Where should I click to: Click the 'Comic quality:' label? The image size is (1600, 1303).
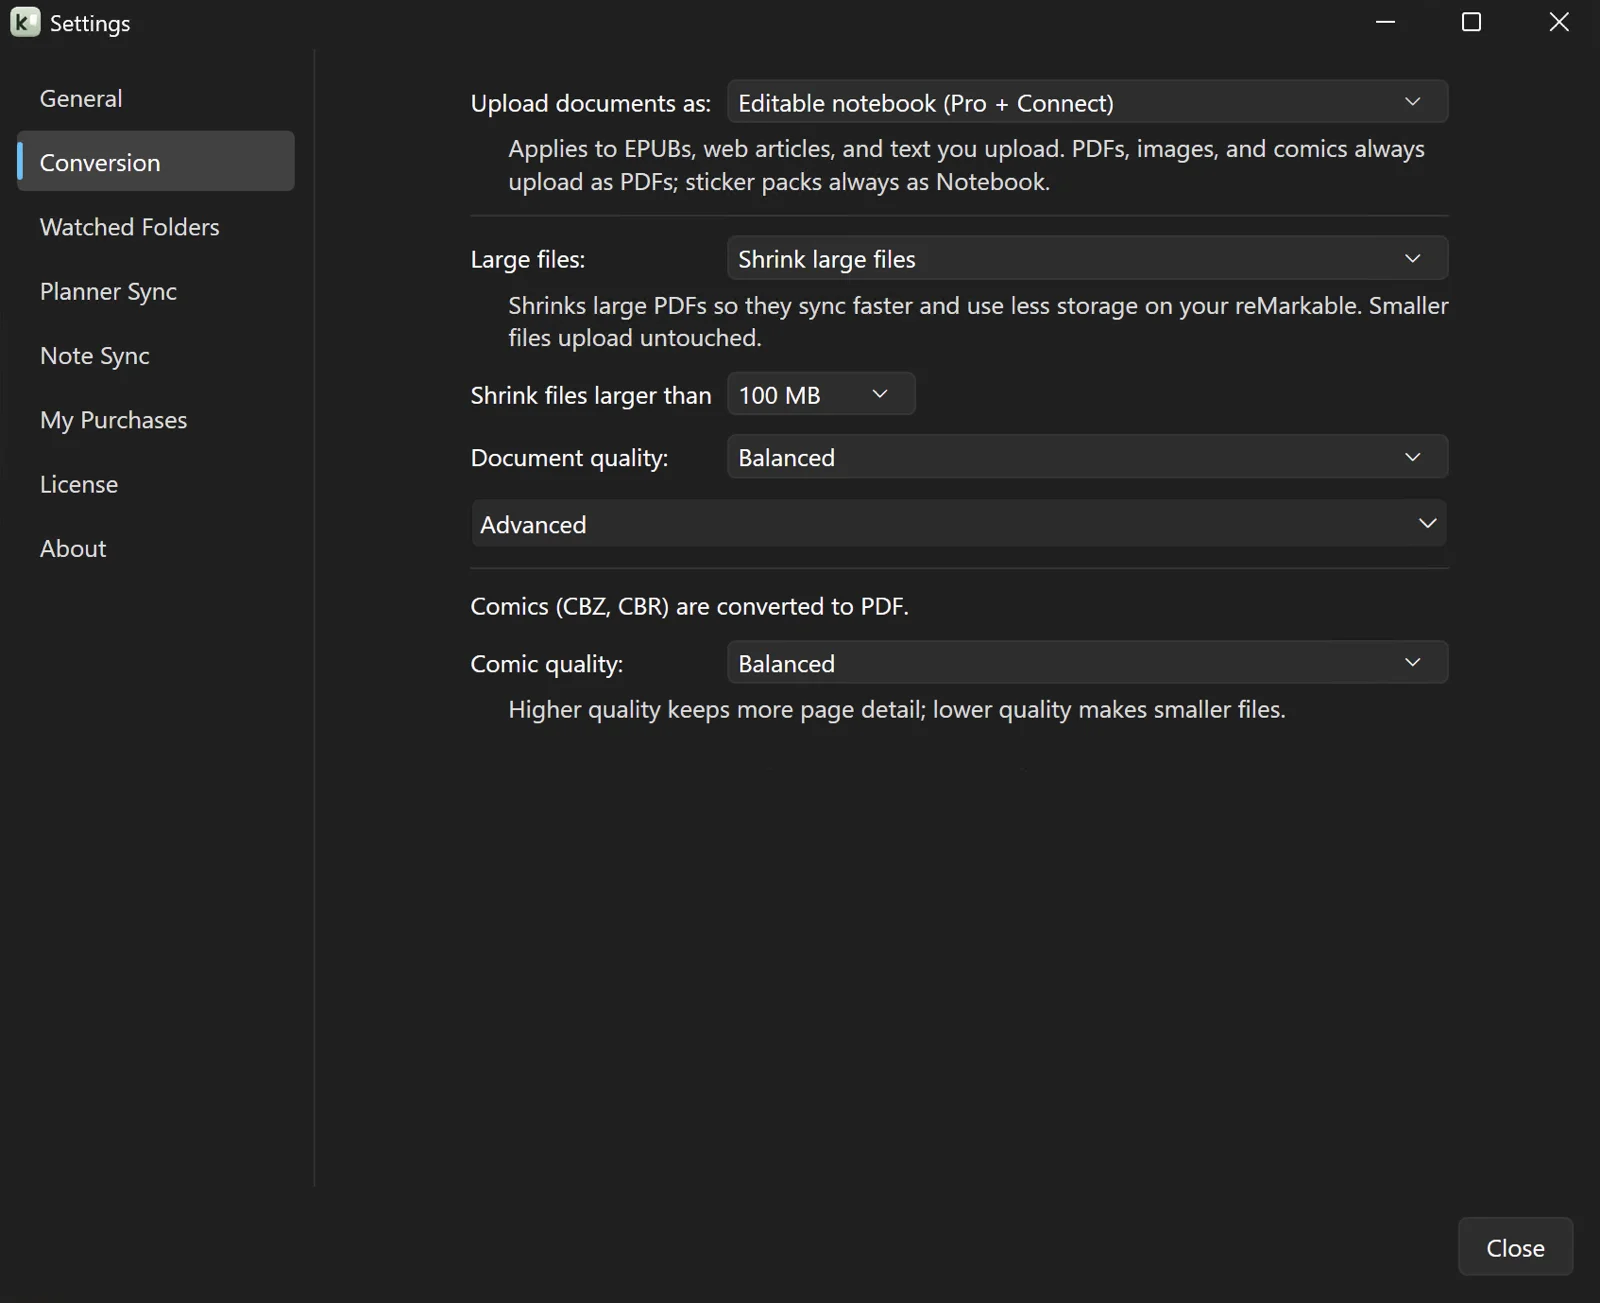546,664
